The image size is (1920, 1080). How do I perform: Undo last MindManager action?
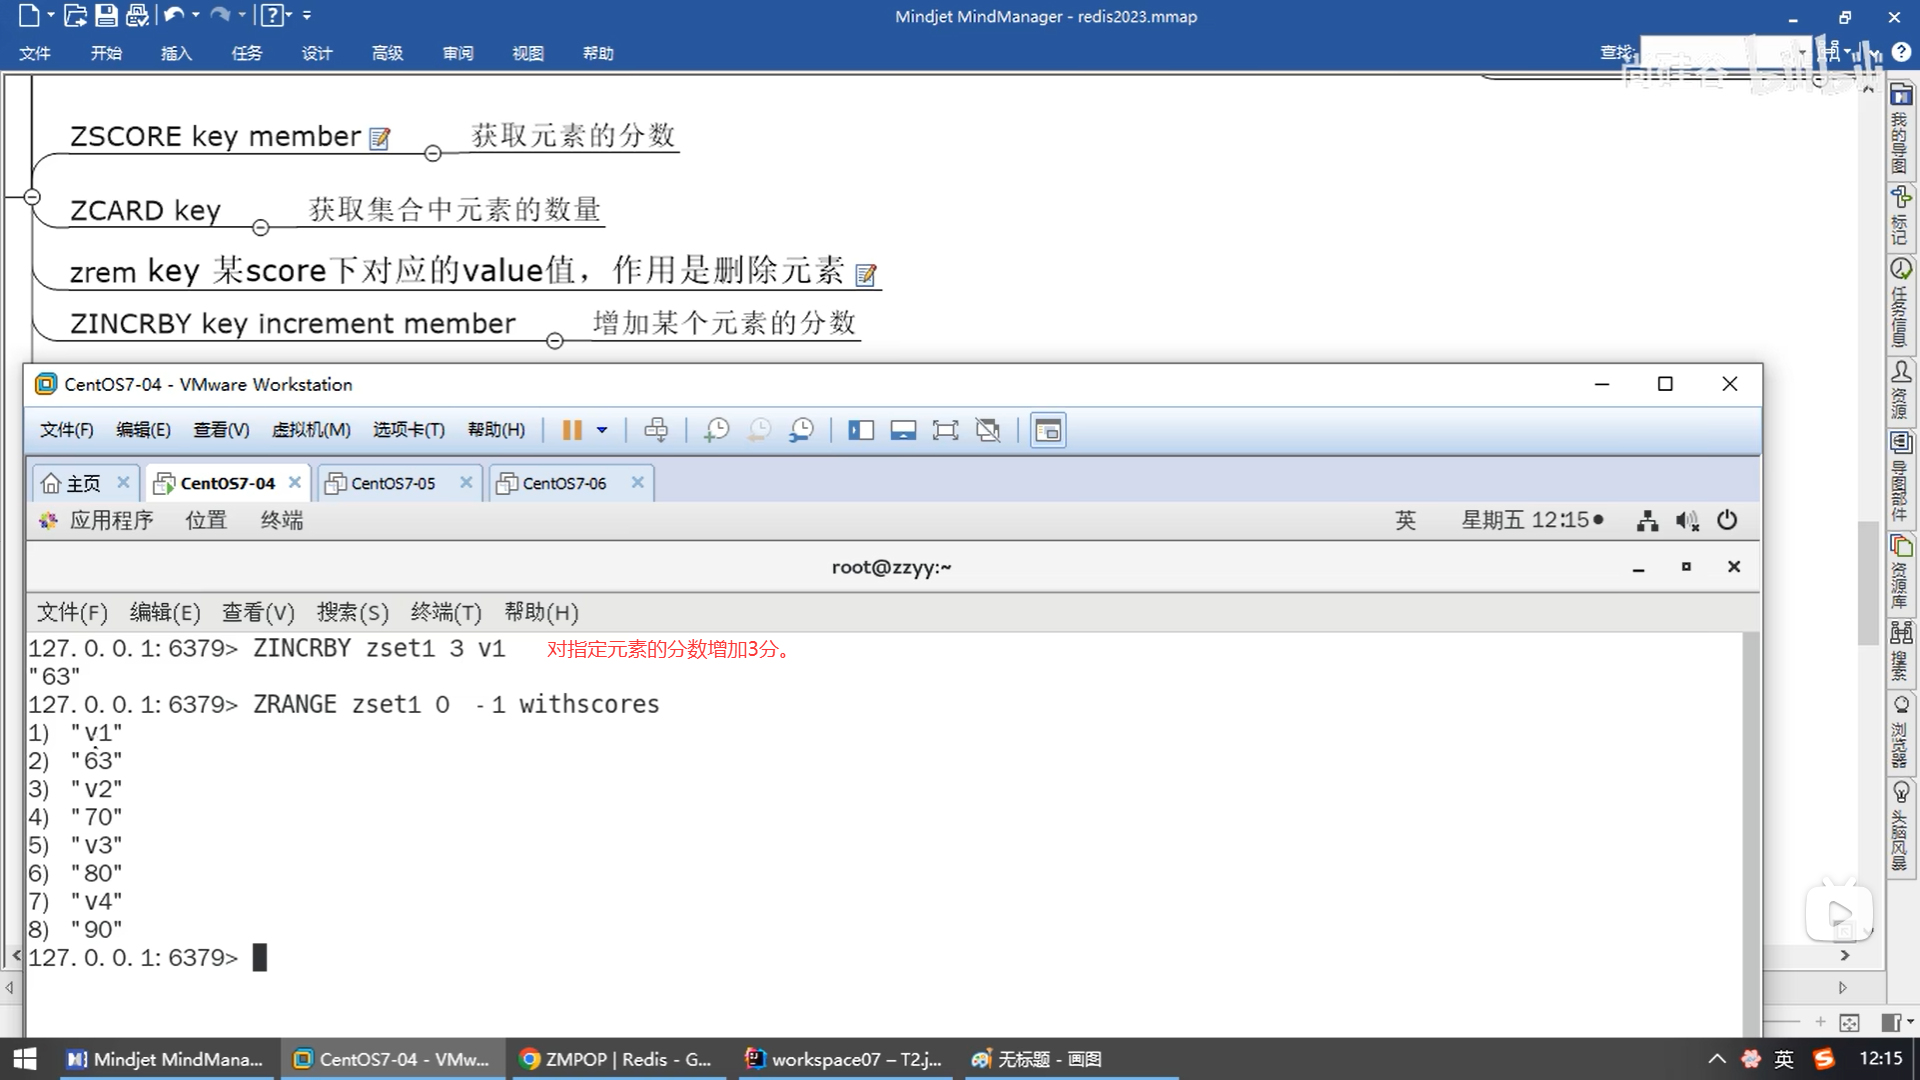point(173,15)
